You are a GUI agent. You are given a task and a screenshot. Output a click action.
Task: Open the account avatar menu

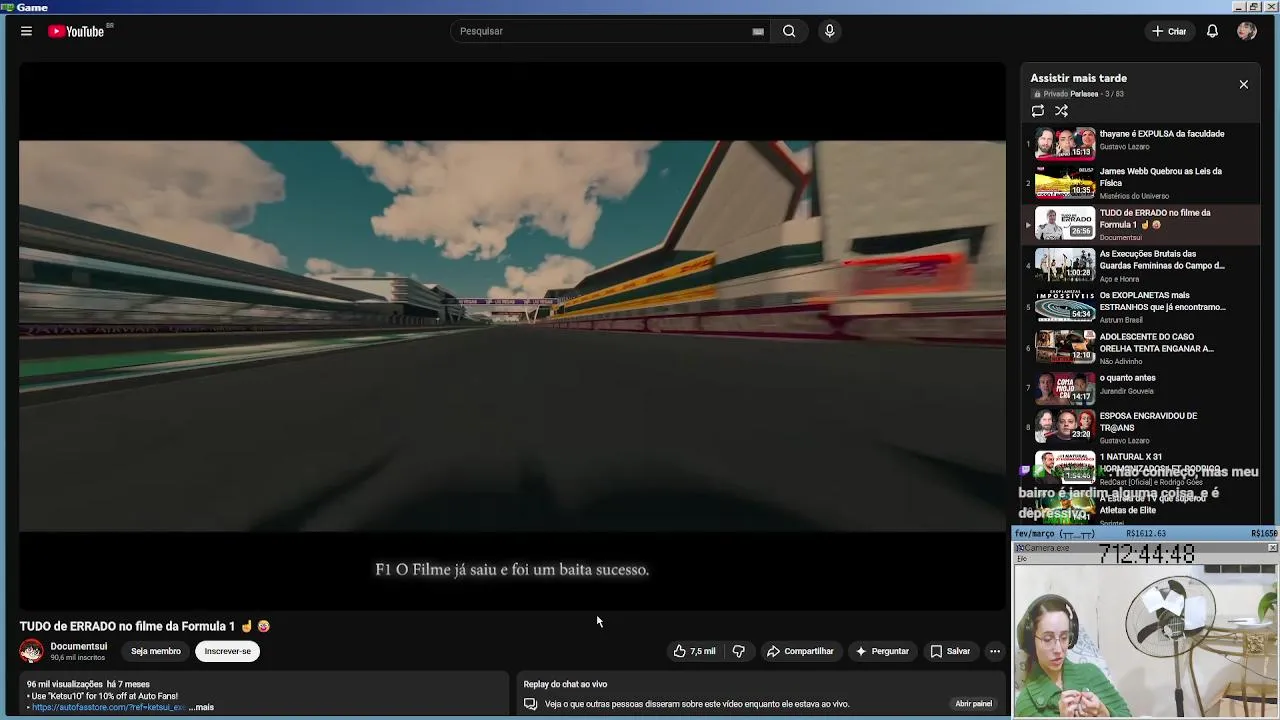coord(1246,31)
